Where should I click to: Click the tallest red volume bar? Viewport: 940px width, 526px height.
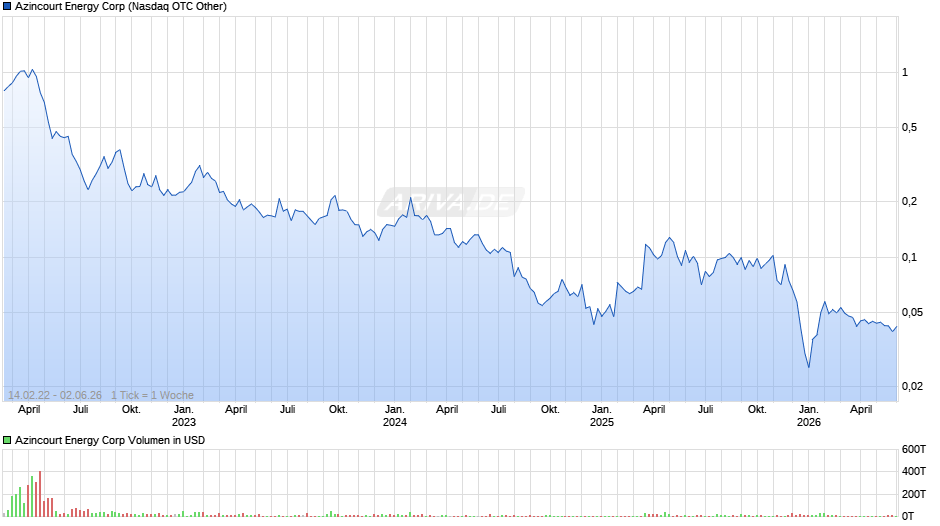(40, 494)
